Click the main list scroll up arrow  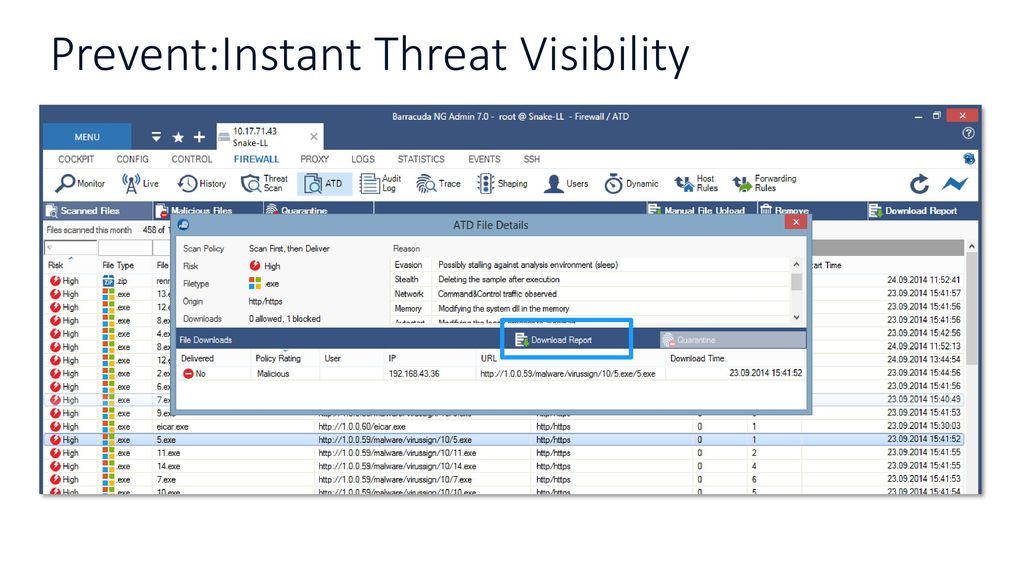pyautogui.click(x=971, y=246)
